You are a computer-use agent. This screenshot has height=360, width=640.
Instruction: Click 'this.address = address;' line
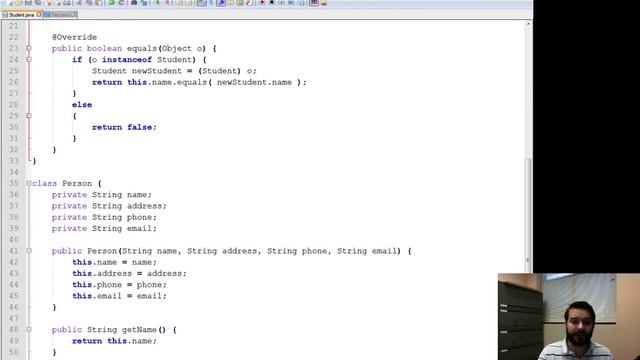[129, 273]
